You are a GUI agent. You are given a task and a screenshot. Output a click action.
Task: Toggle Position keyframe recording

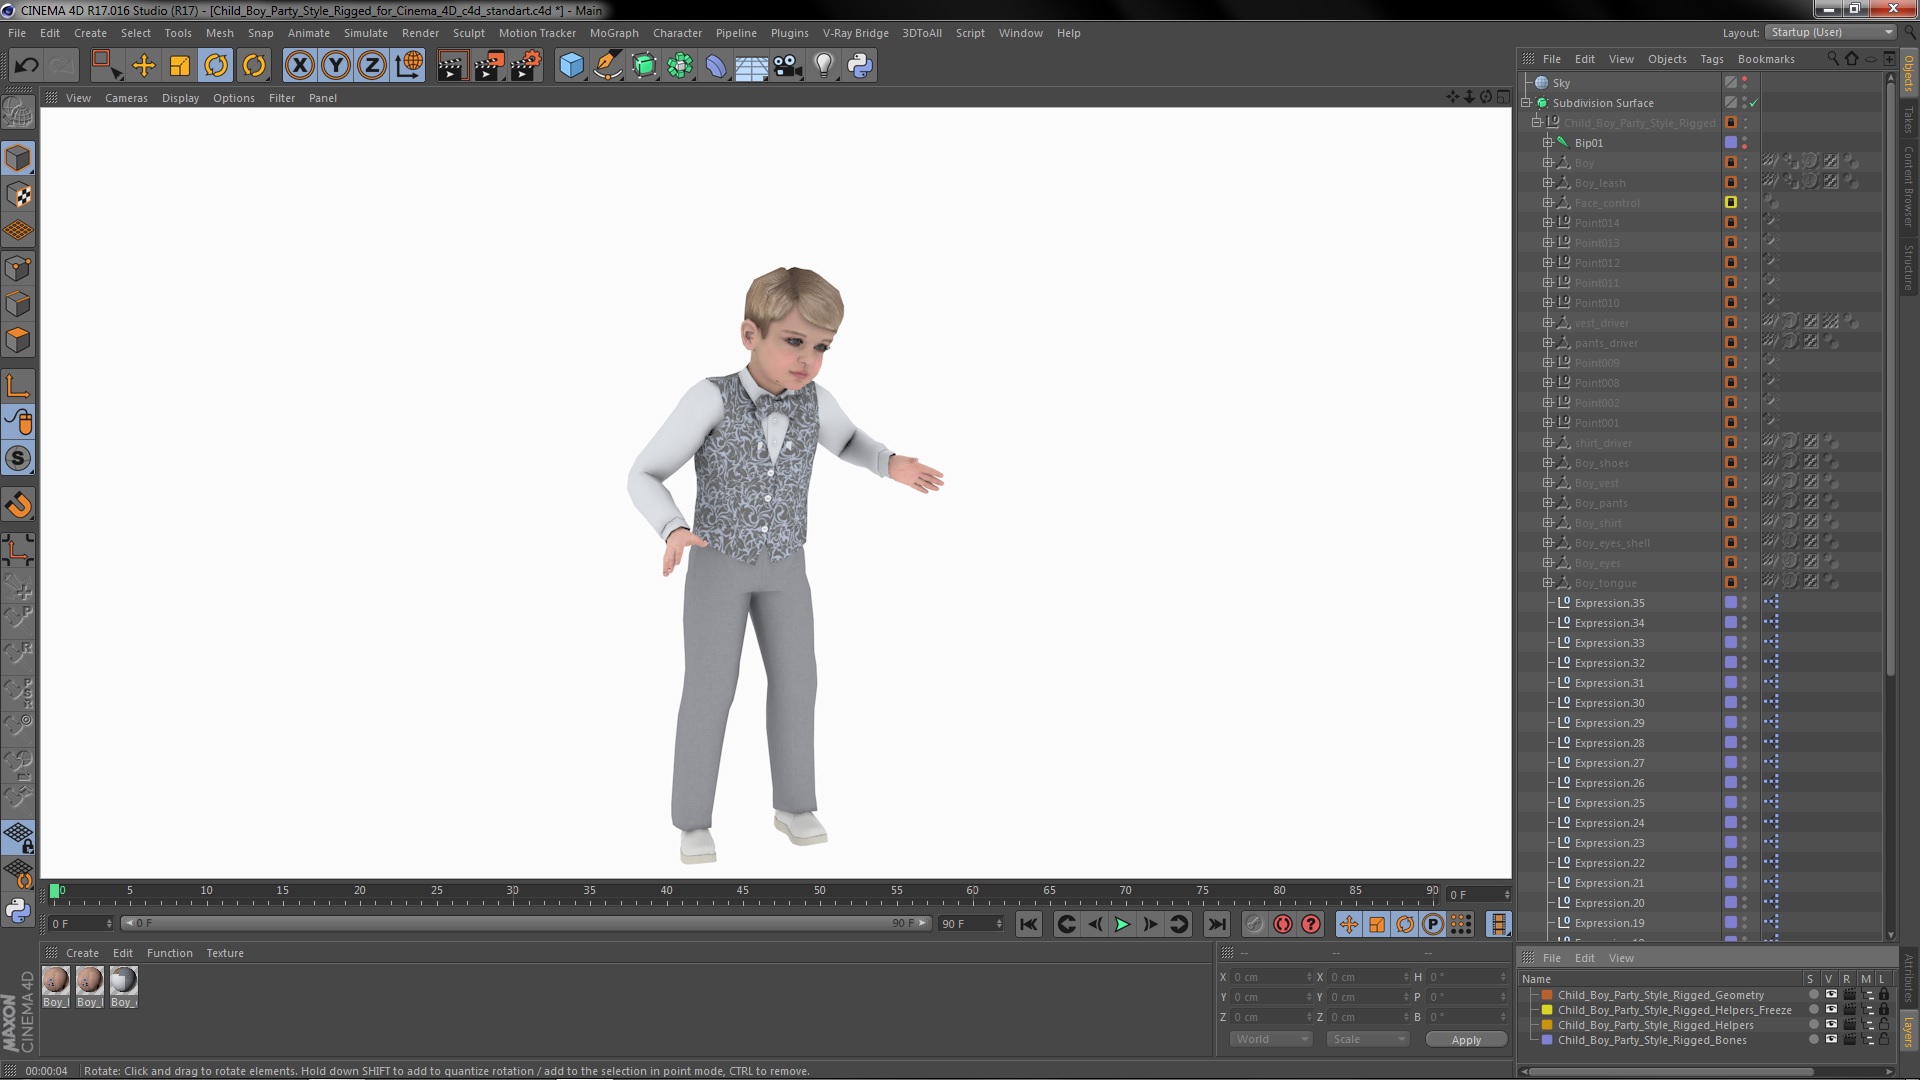[x=1349, y=924]
